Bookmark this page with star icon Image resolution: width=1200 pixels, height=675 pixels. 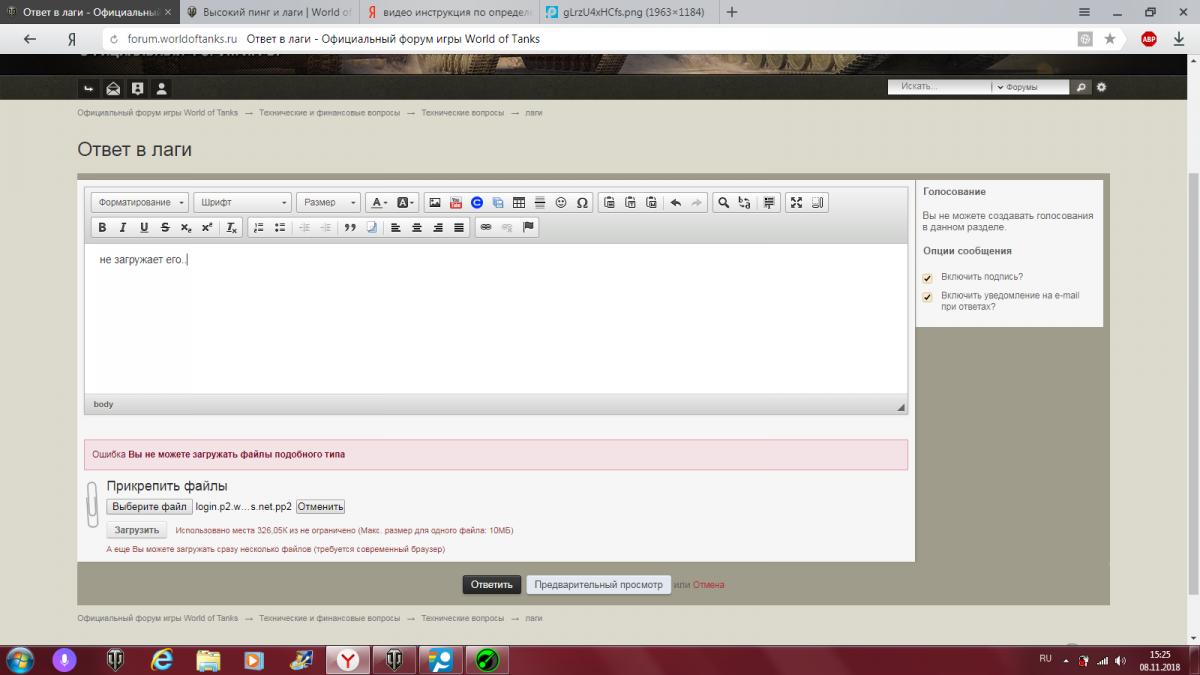click(x=1110, y=39)
